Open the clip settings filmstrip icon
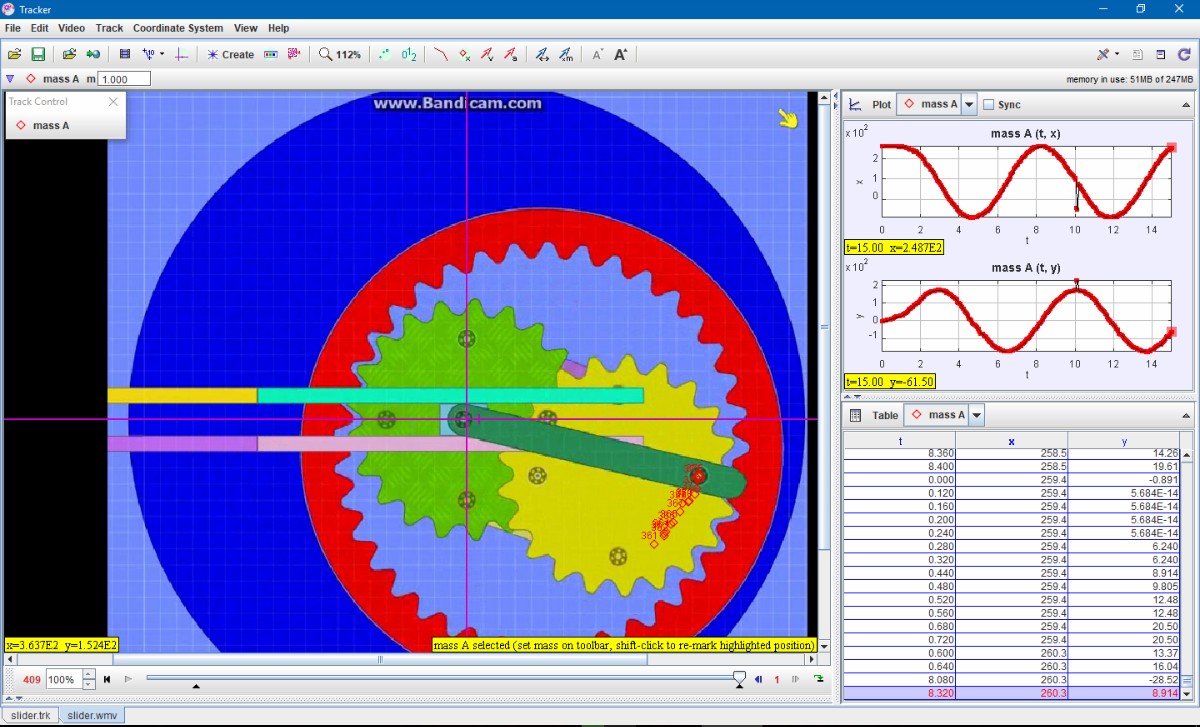This screenshot has width=1200, height=727. pyautogui.click(x=125, y=54)
